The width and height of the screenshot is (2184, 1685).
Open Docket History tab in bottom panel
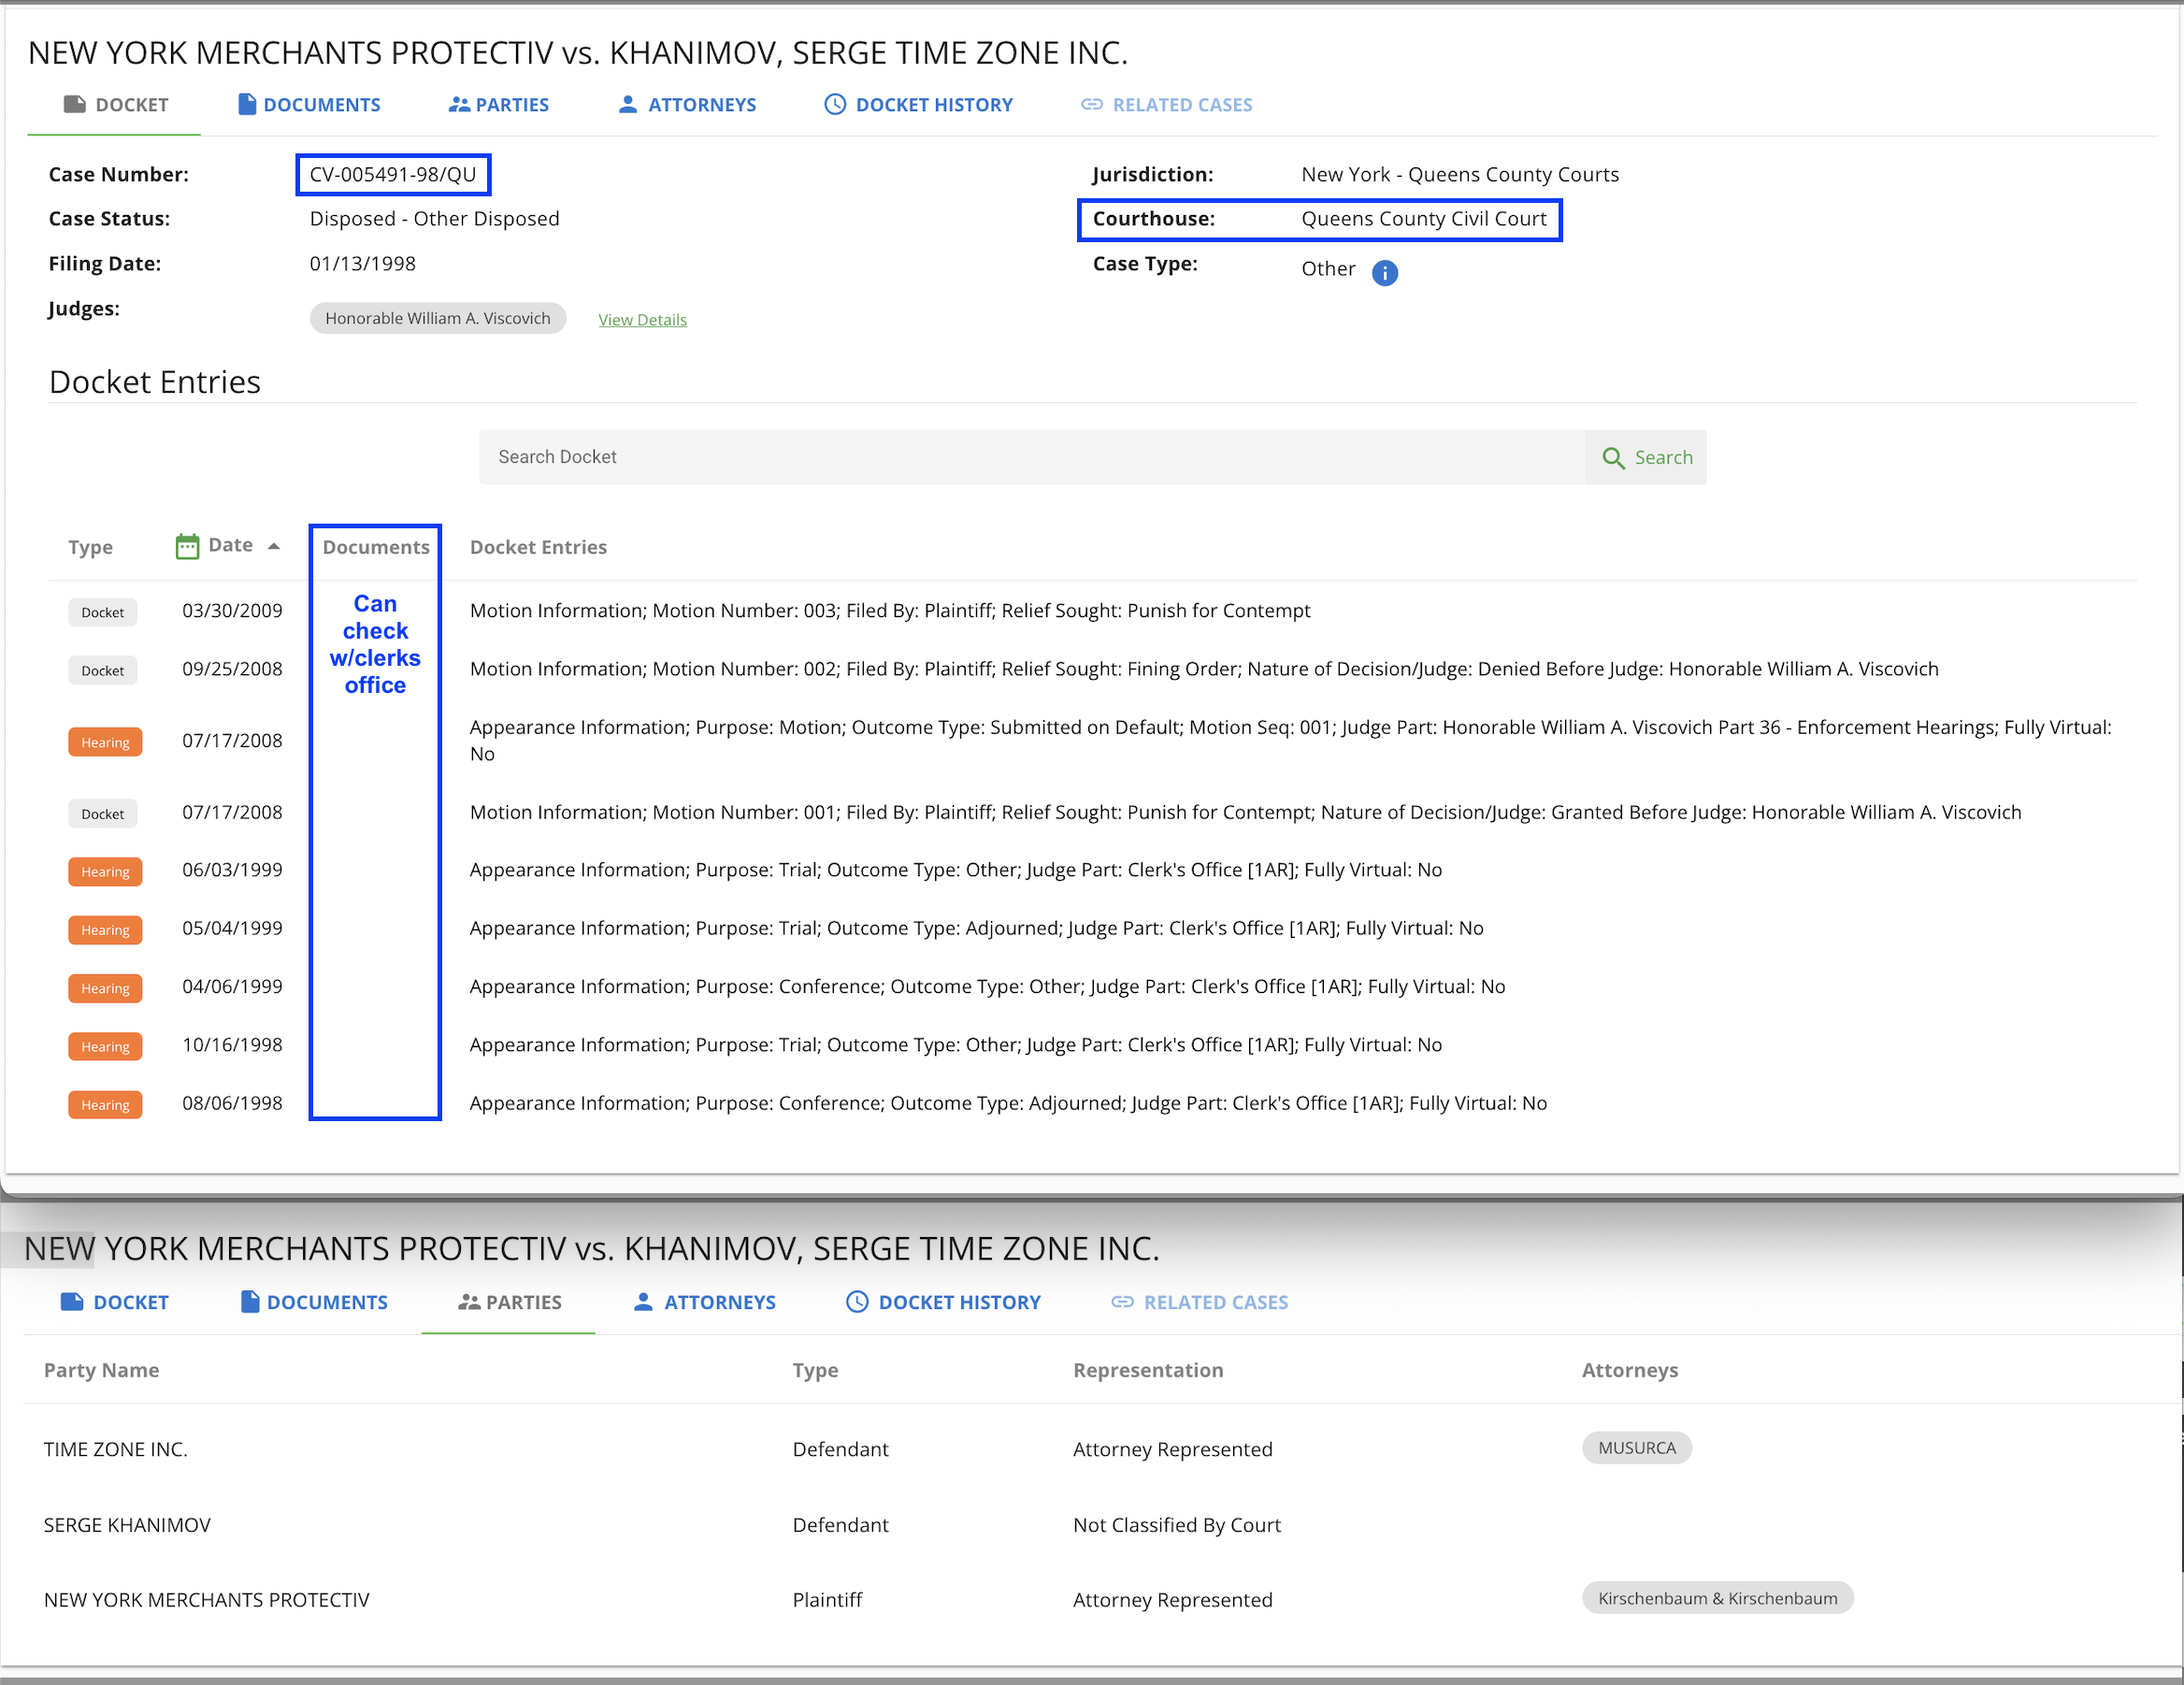coord(943,1302)
